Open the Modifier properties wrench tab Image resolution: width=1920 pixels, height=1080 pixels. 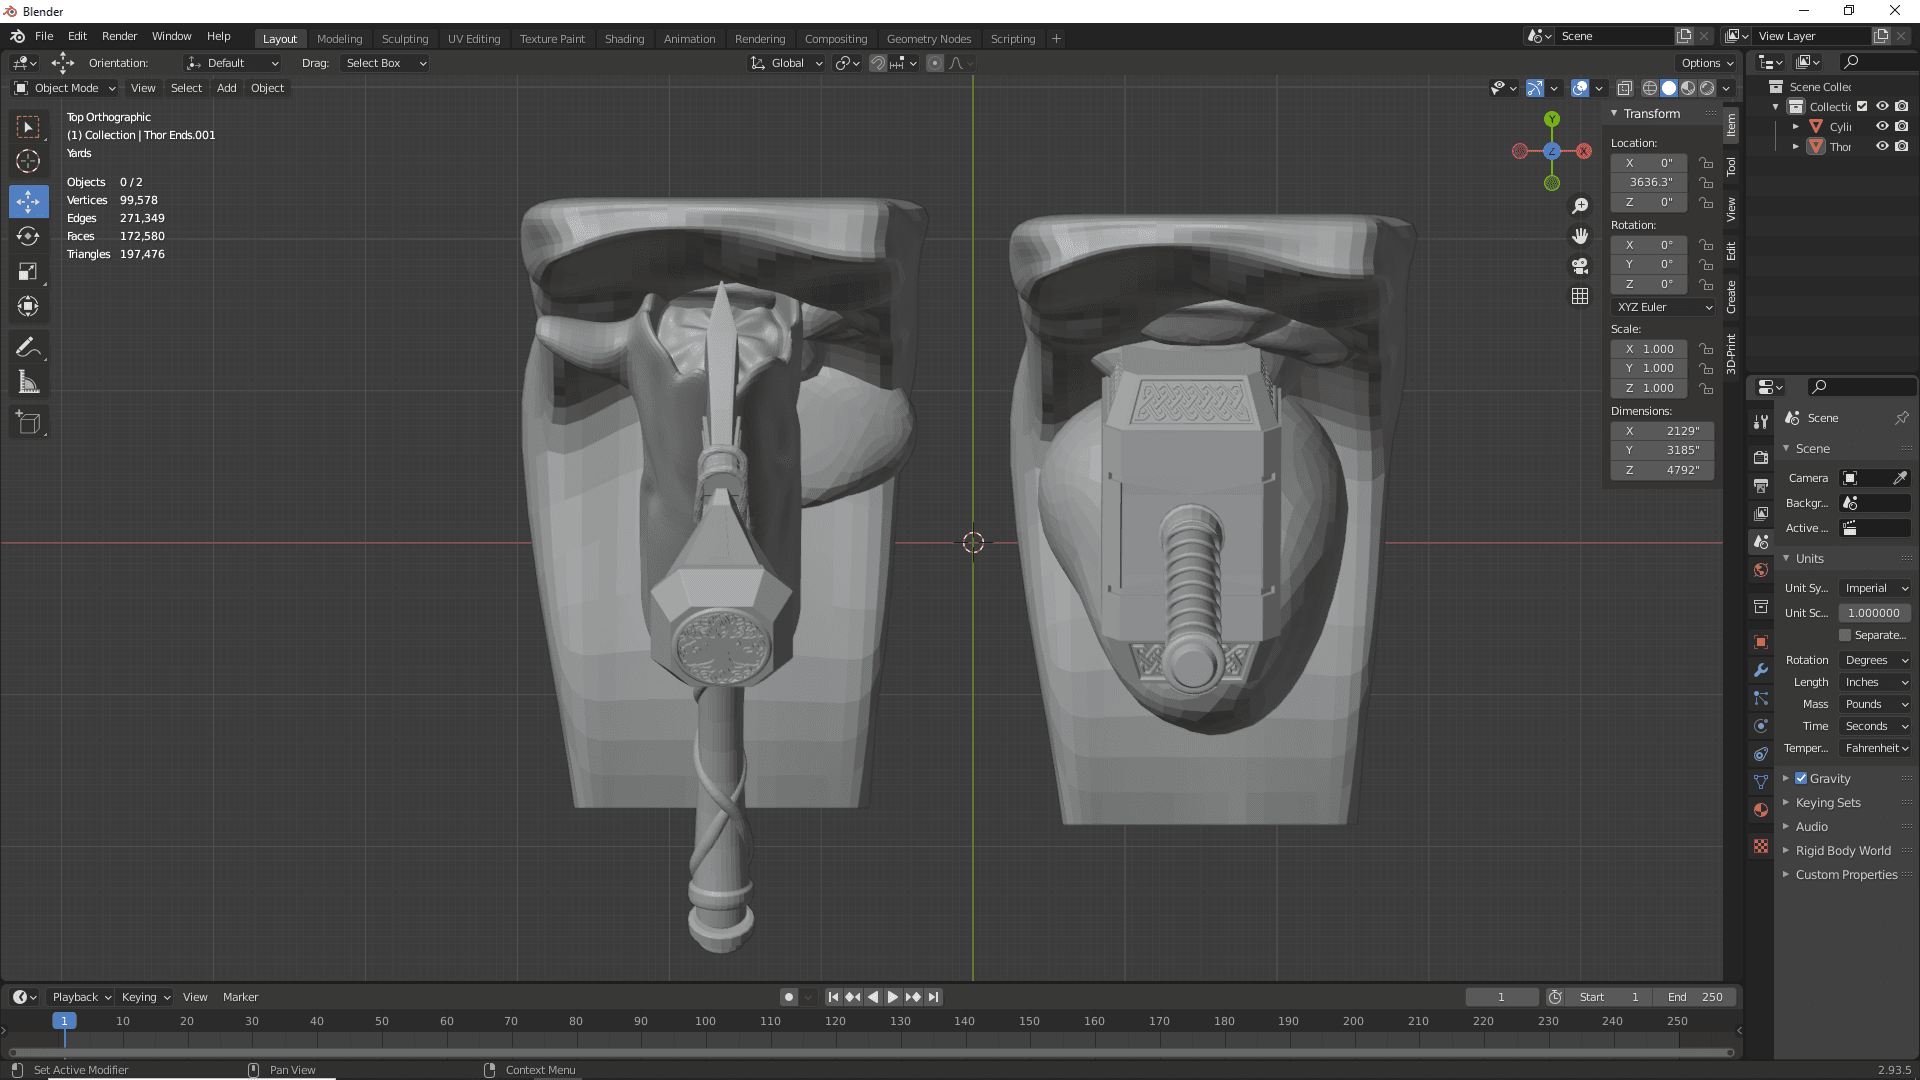(x=1761, y=670)
